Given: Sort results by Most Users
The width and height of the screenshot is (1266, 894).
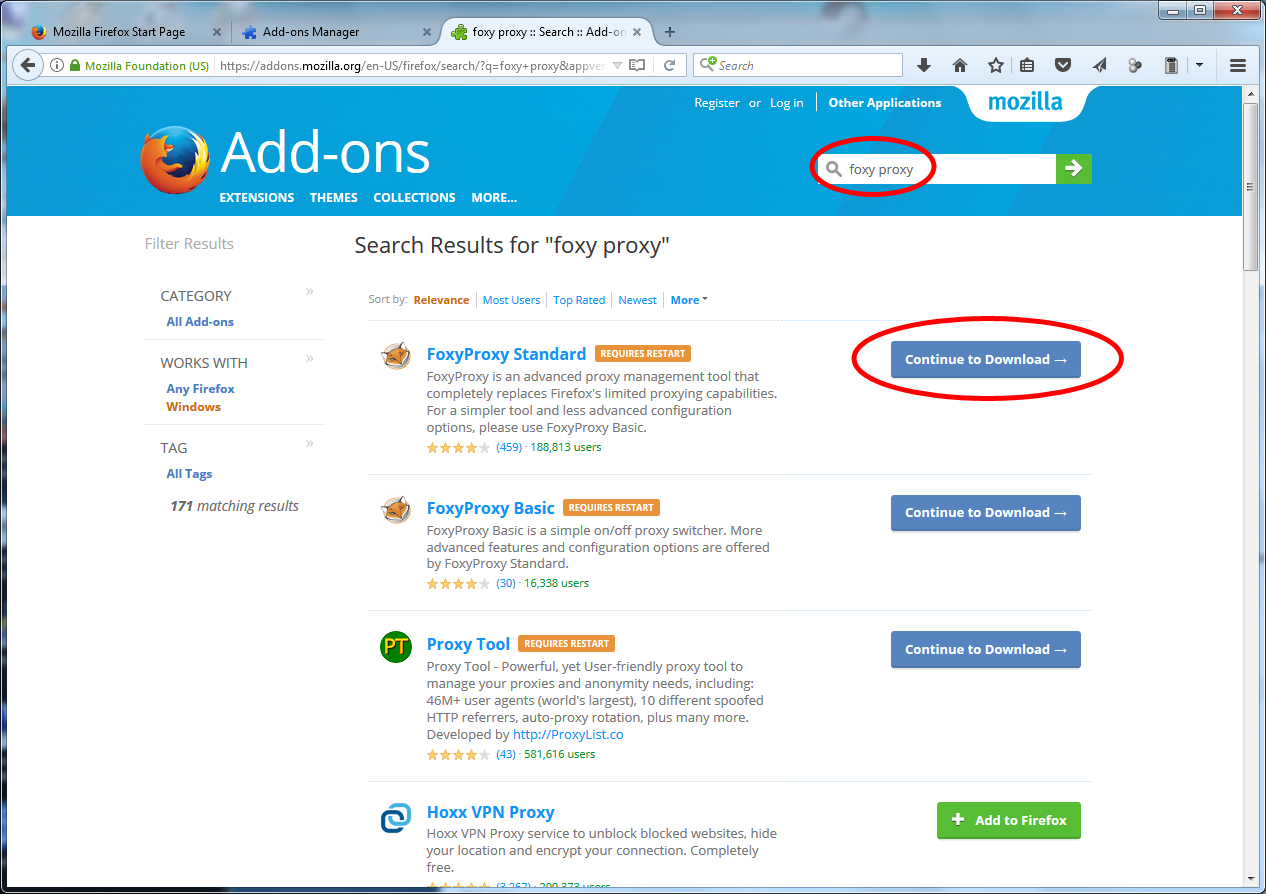Looking at the screenshot, I should click(x=511, y=300).
